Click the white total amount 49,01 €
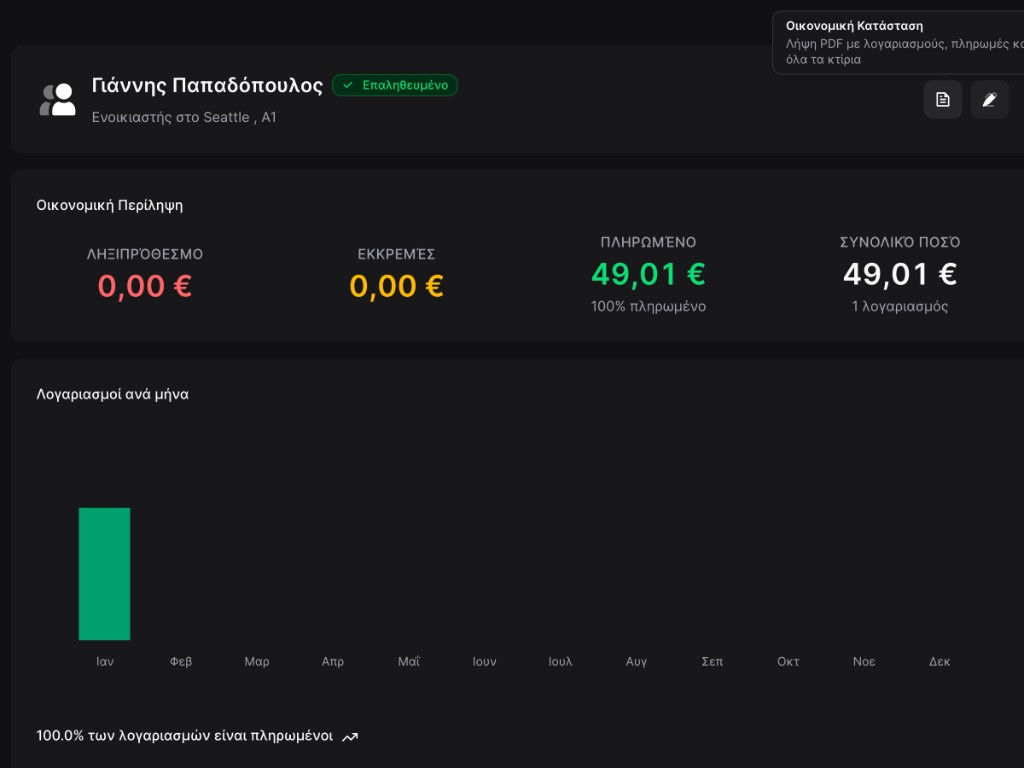This screenshot has width=1024, height=768. point(900,274)
